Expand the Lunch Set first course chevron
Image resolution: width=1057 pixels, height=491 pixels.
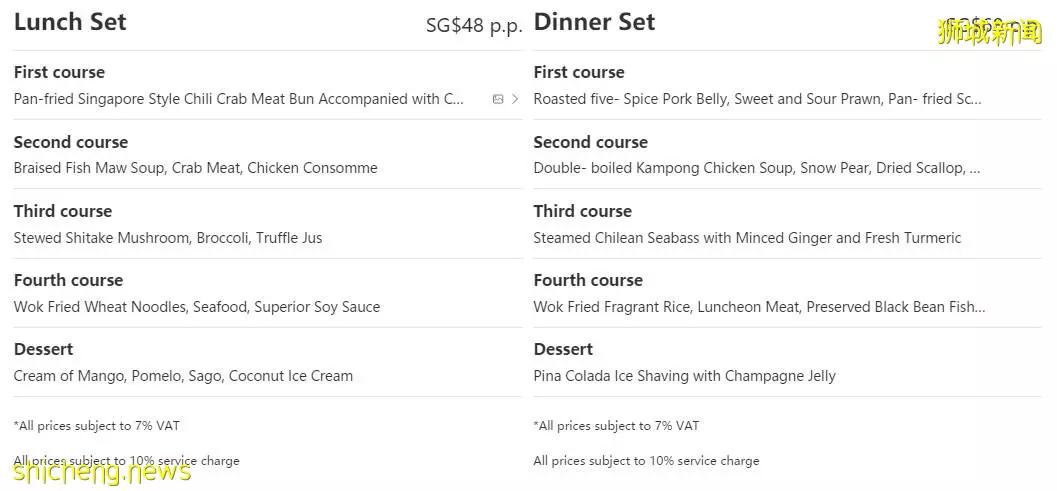[x=516, y=99]
